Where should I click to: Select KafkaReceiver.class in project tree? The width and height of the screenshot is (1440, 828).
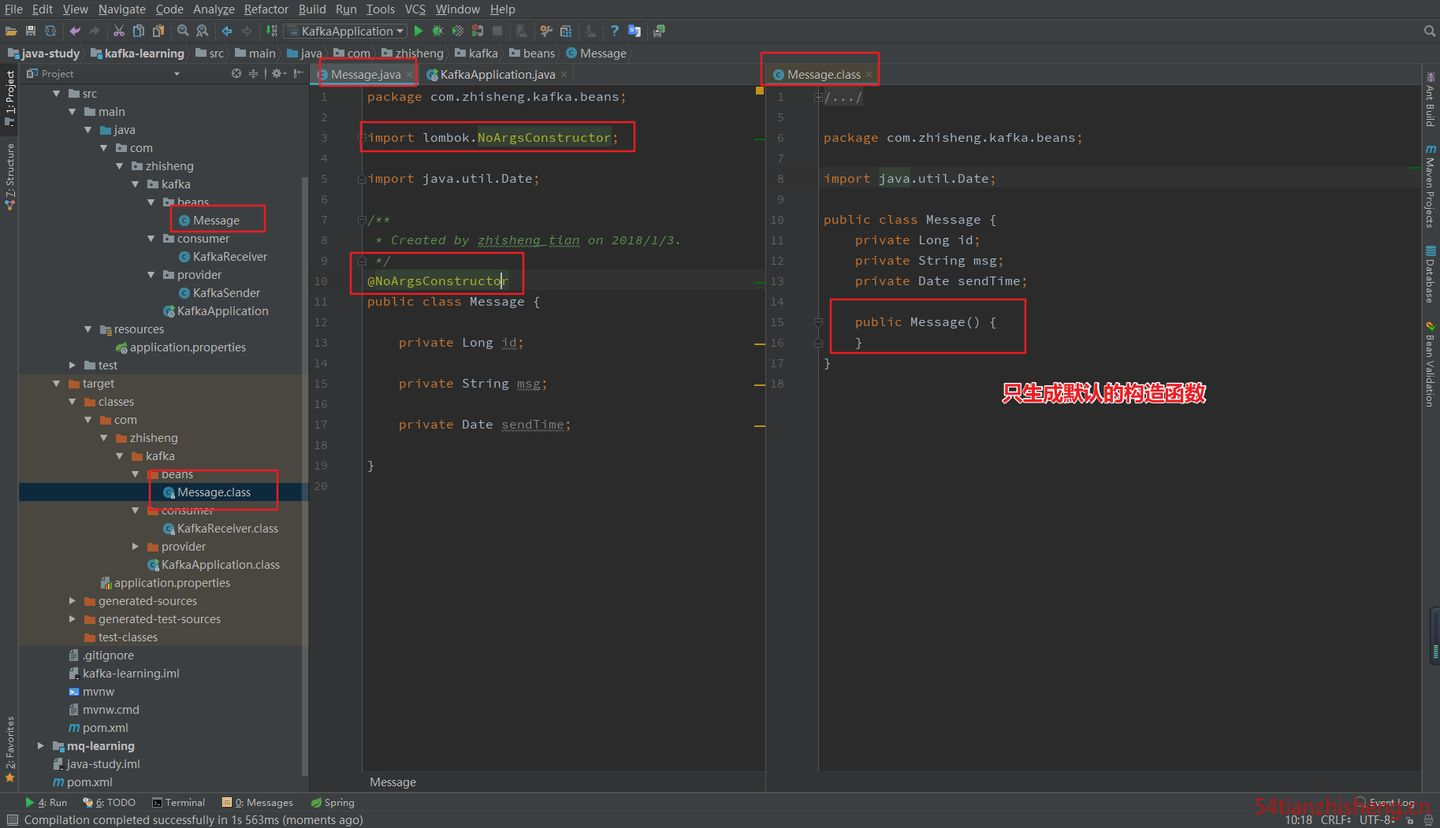(x=220, y=528)
